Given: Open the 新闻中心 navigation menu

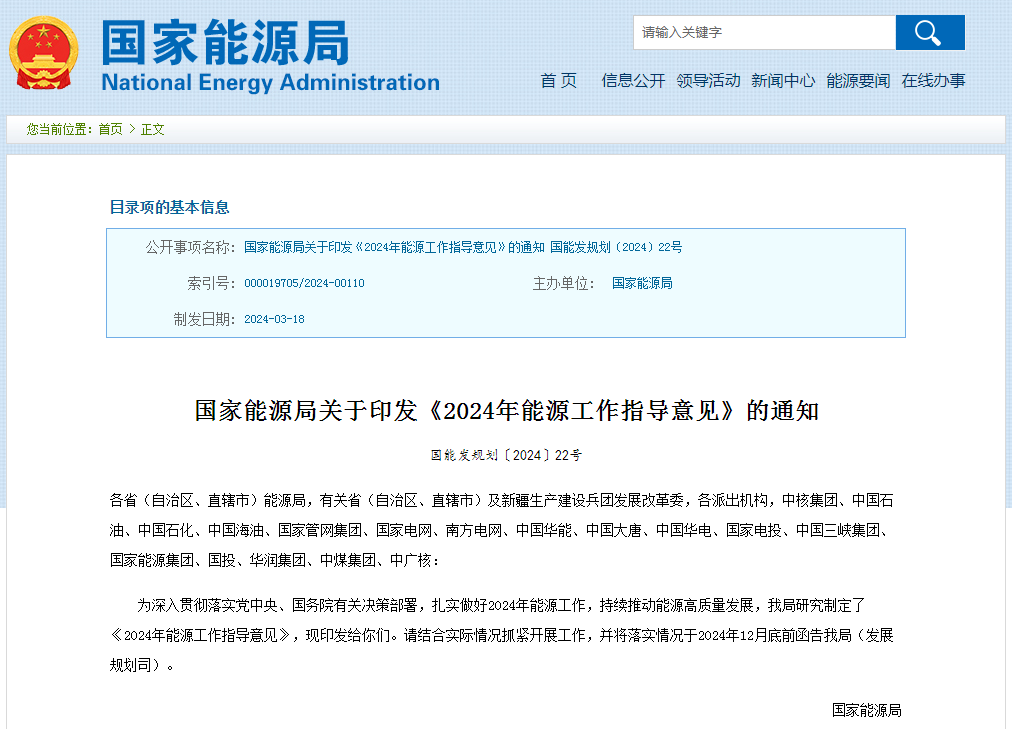Looking at the screenshot, I should (783, 81).
